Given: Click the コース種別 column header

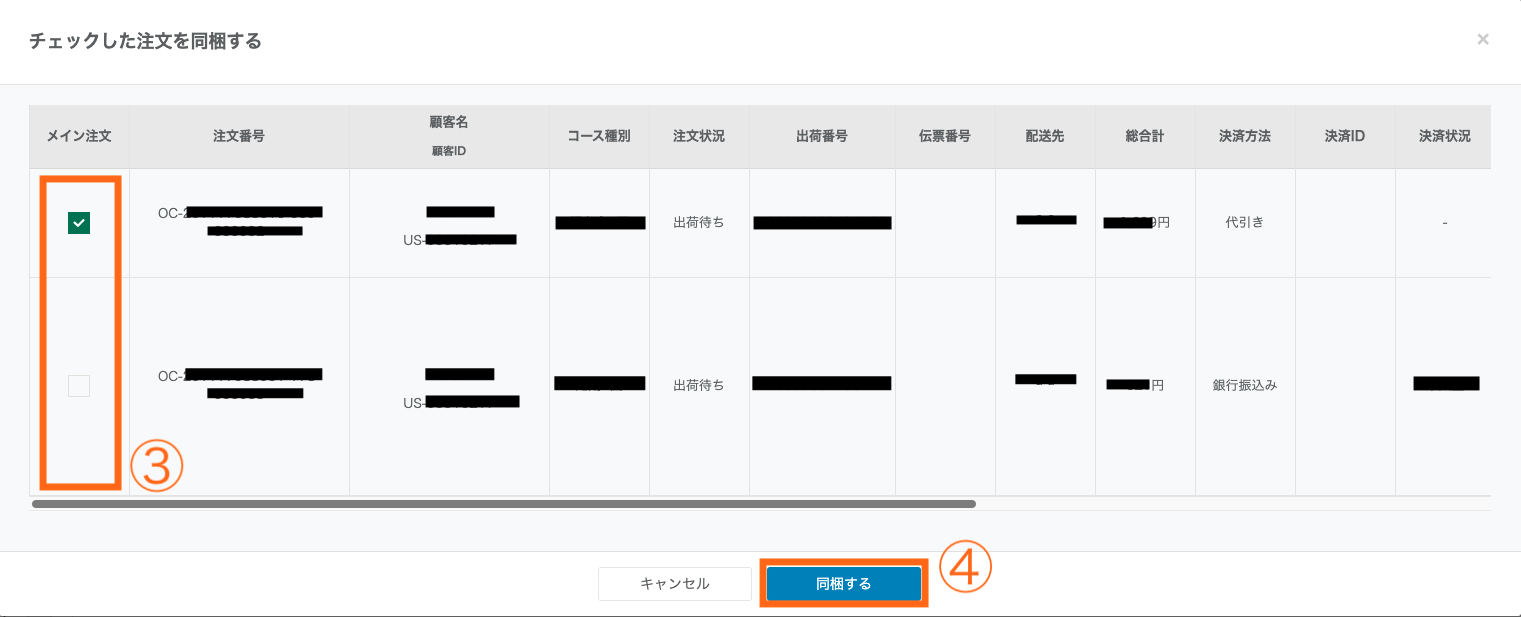Looking at the screenshot, I should coord(599,136).
